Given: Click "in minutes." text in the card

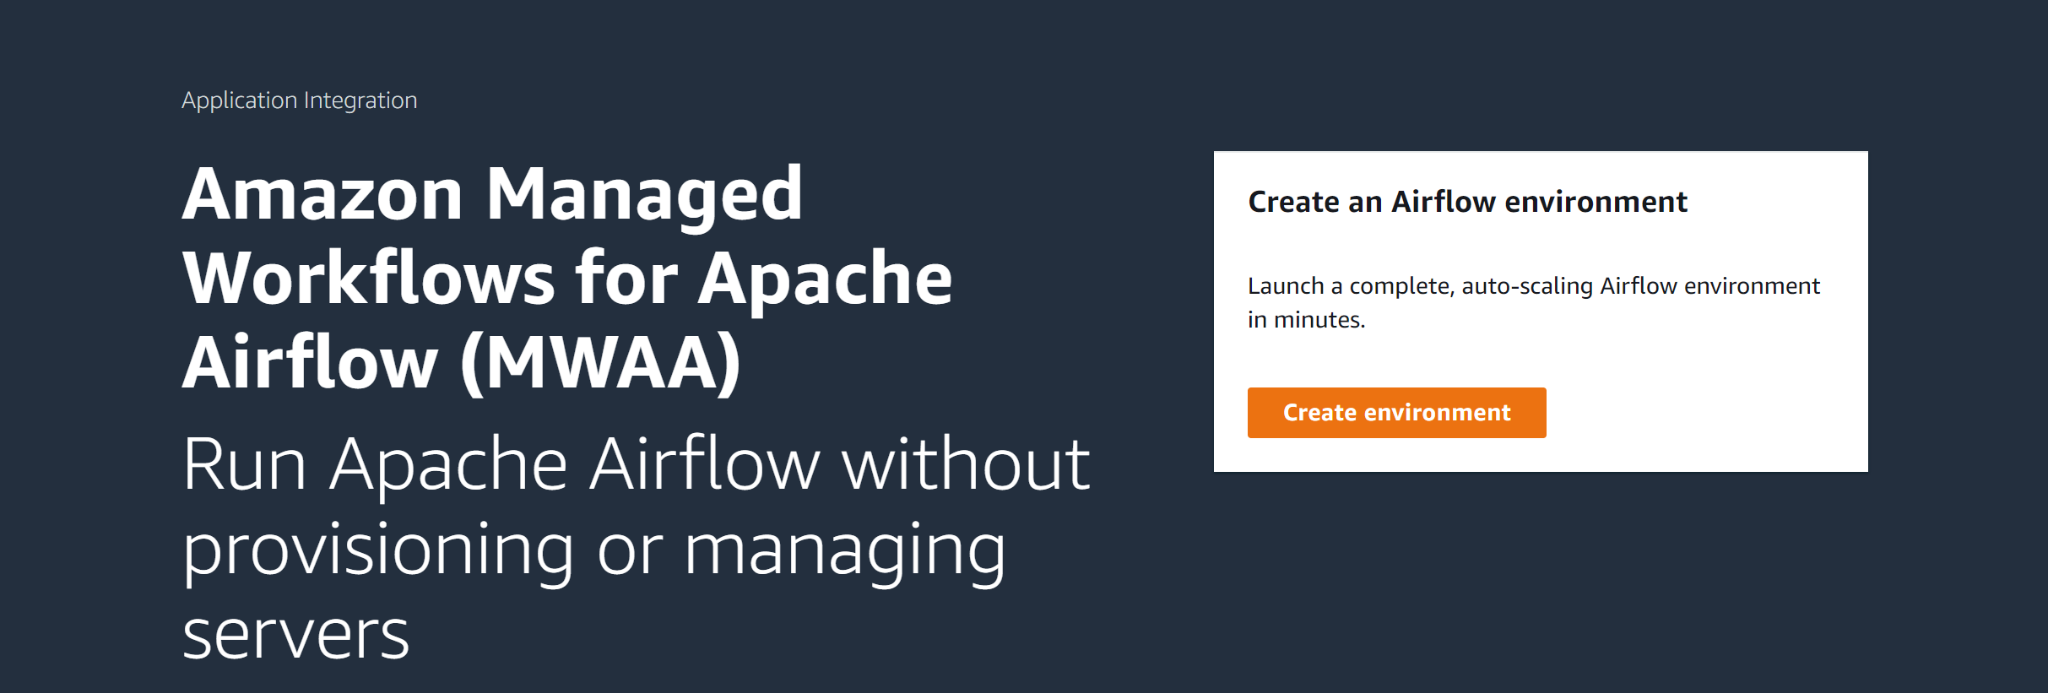Looking at the screenshot, I should click(x=1306, y=320).
